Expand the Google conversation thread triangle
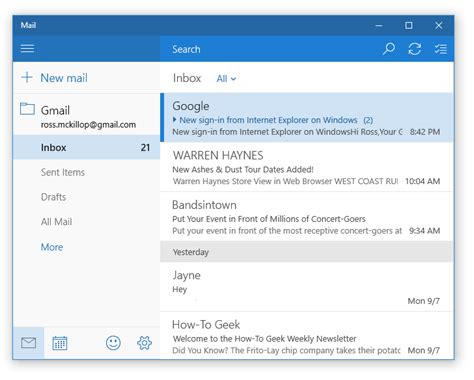The image size is (474, 380). coord(175,119)
